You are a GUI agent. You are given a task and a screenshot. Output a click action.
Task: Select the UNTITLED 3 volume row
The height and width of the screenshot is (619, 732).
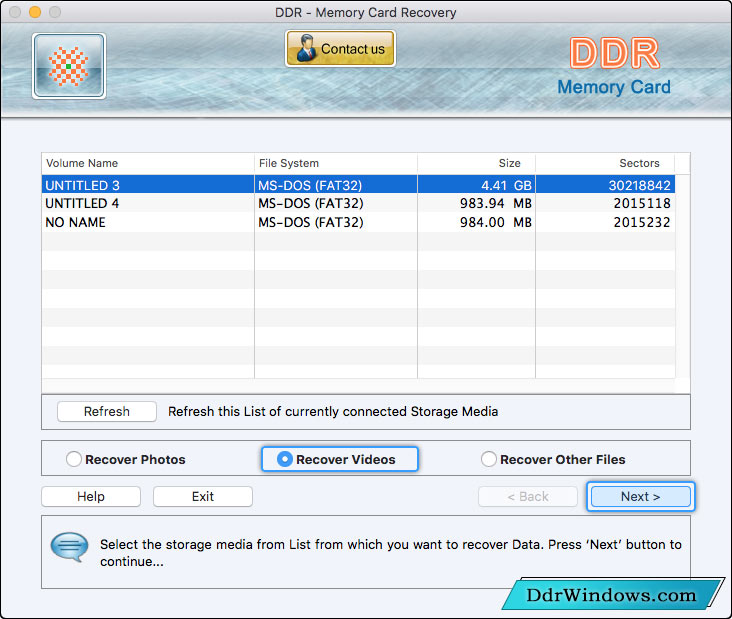pos(358,185)
